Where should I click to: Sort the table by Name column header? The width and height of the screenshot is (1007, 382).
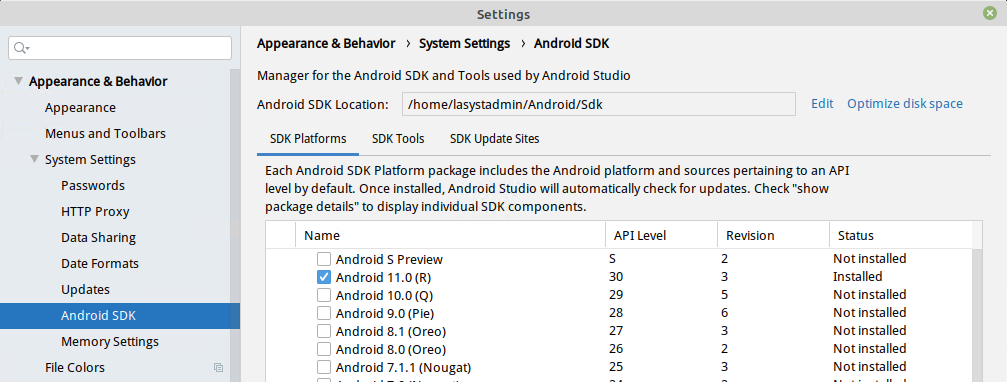tap(450, 236)
